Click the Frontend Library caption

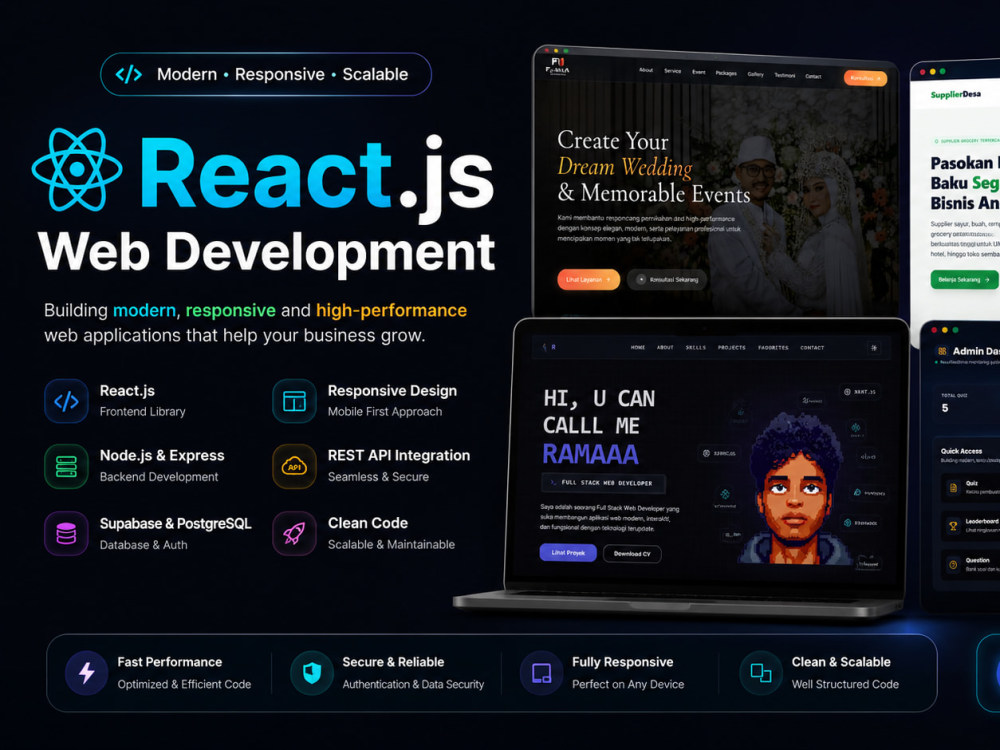point(142,412)
